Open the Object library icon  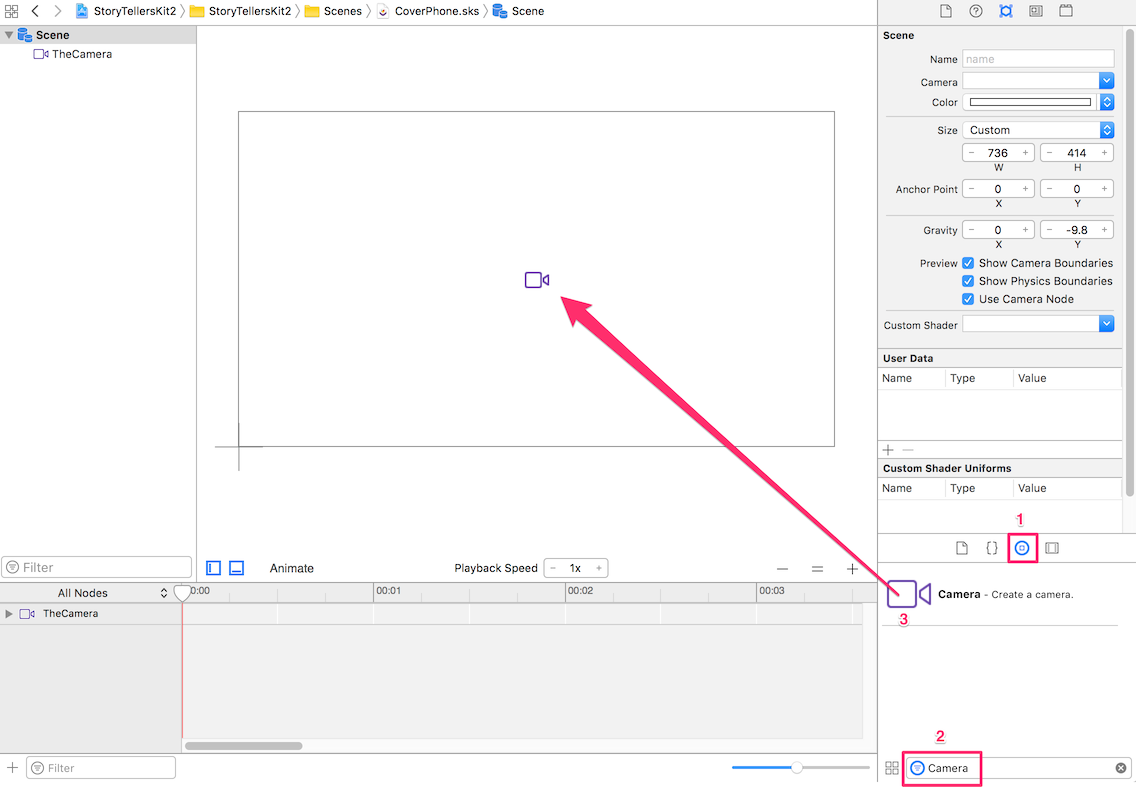tap(1022, 548)
